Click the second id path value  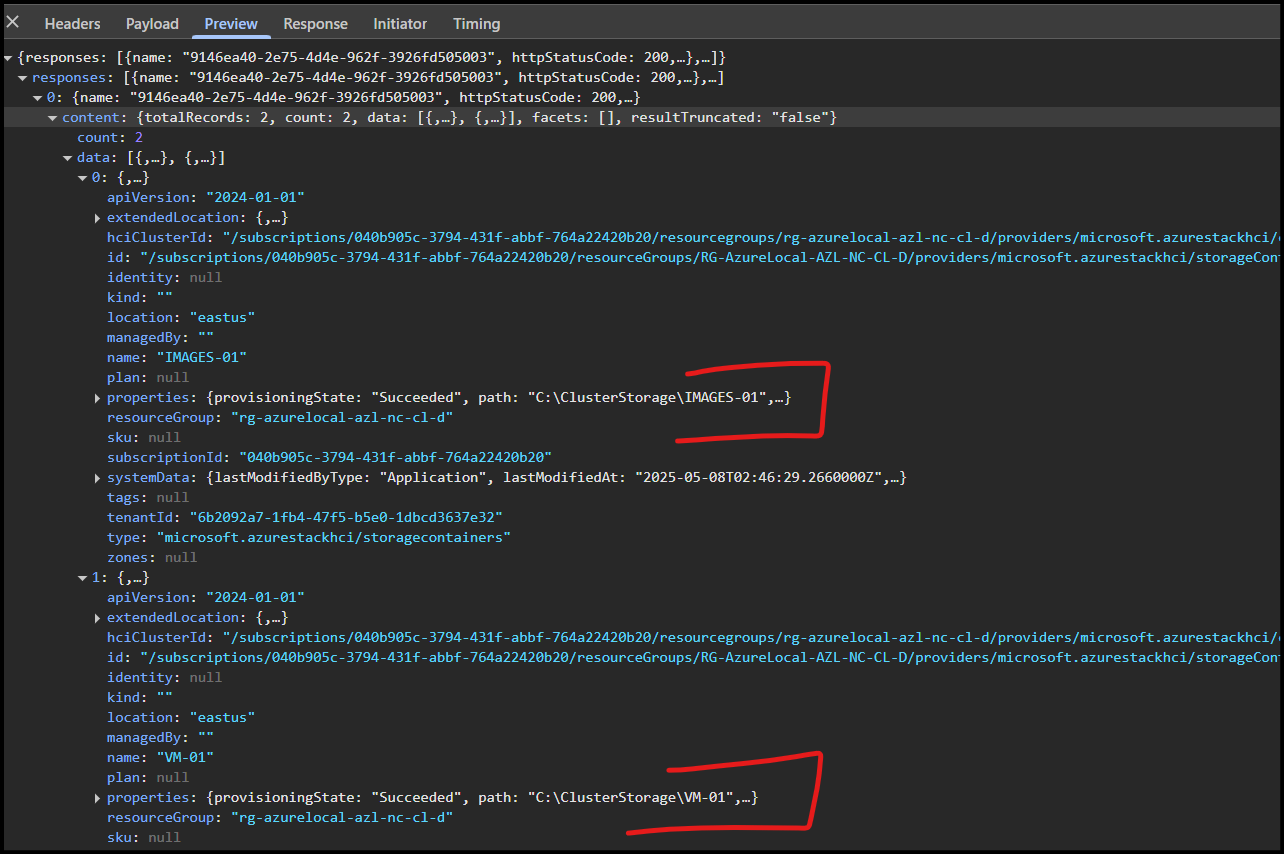pos(710,658)
